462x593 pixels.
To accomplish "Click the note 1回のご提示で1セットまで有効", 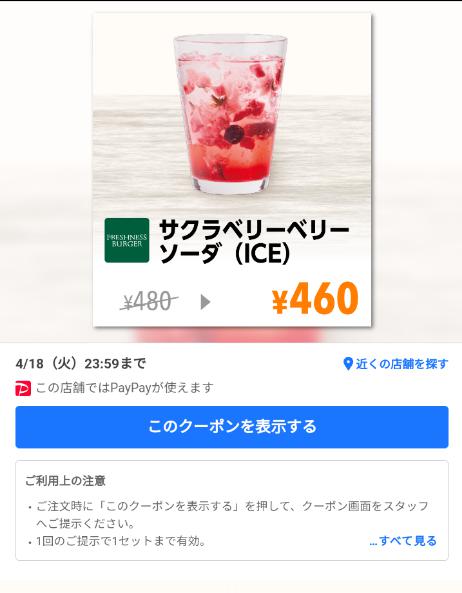I will pyautogui.click(x=118, y=541).
